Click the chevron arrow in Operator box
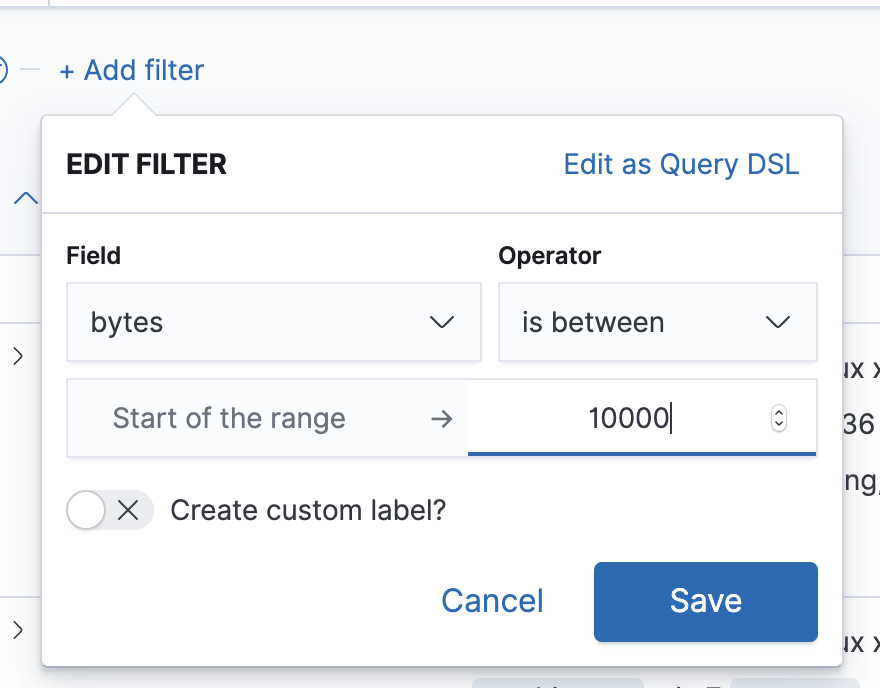Screen dimensions: 880x688 pyautogui.click(x=777, y=322)
